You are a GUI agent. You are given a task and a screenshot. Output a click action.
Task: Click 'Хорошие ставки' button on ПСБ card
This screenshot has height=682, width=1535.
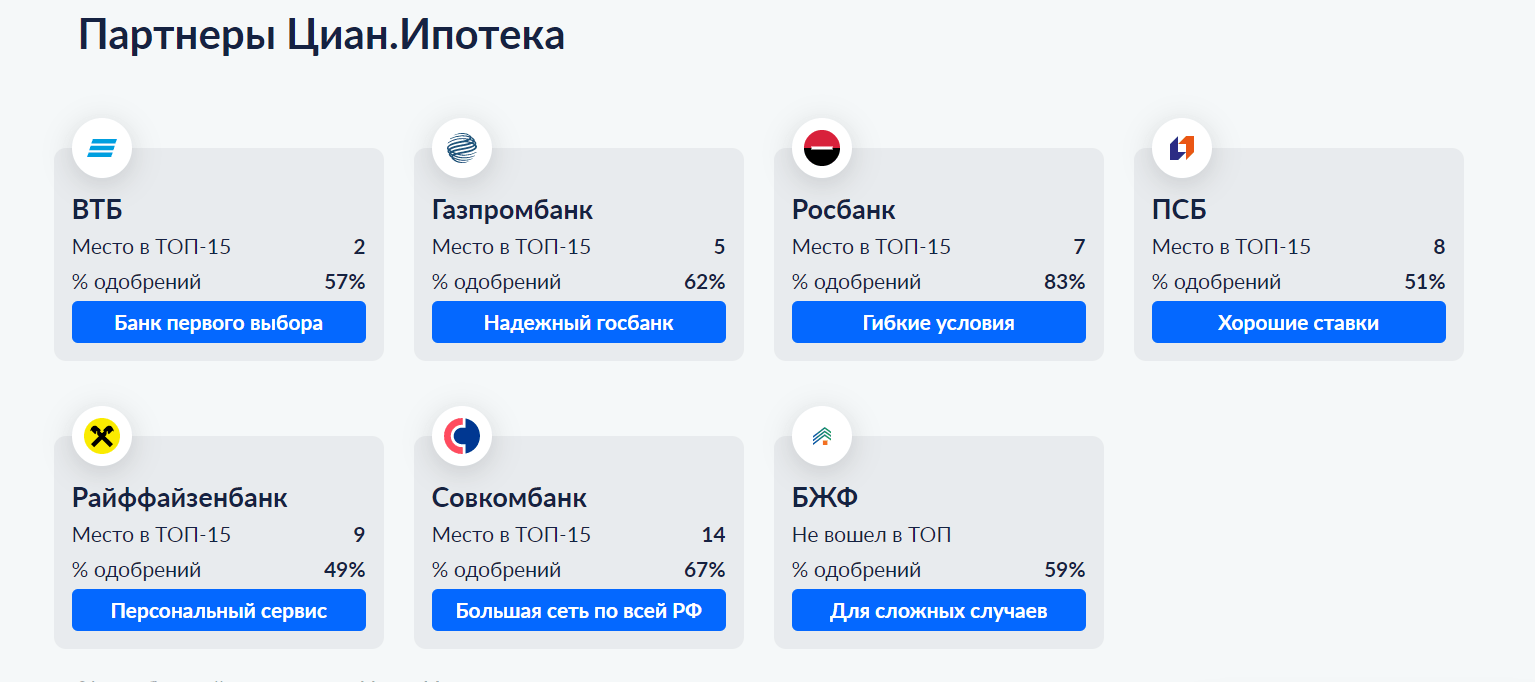point(1298,322)
